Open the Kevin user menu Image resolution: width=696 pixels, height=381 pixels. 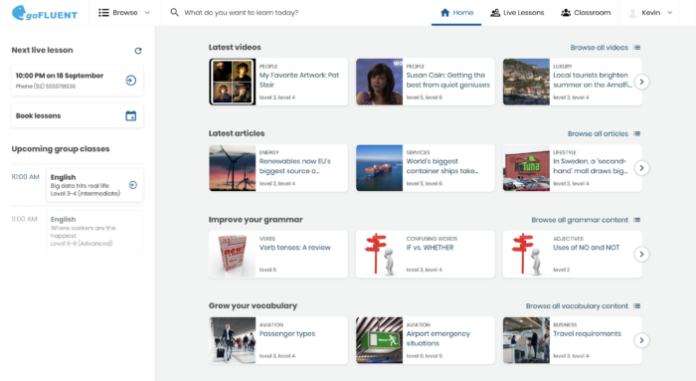pyautogui.click(x=650, y=12)
